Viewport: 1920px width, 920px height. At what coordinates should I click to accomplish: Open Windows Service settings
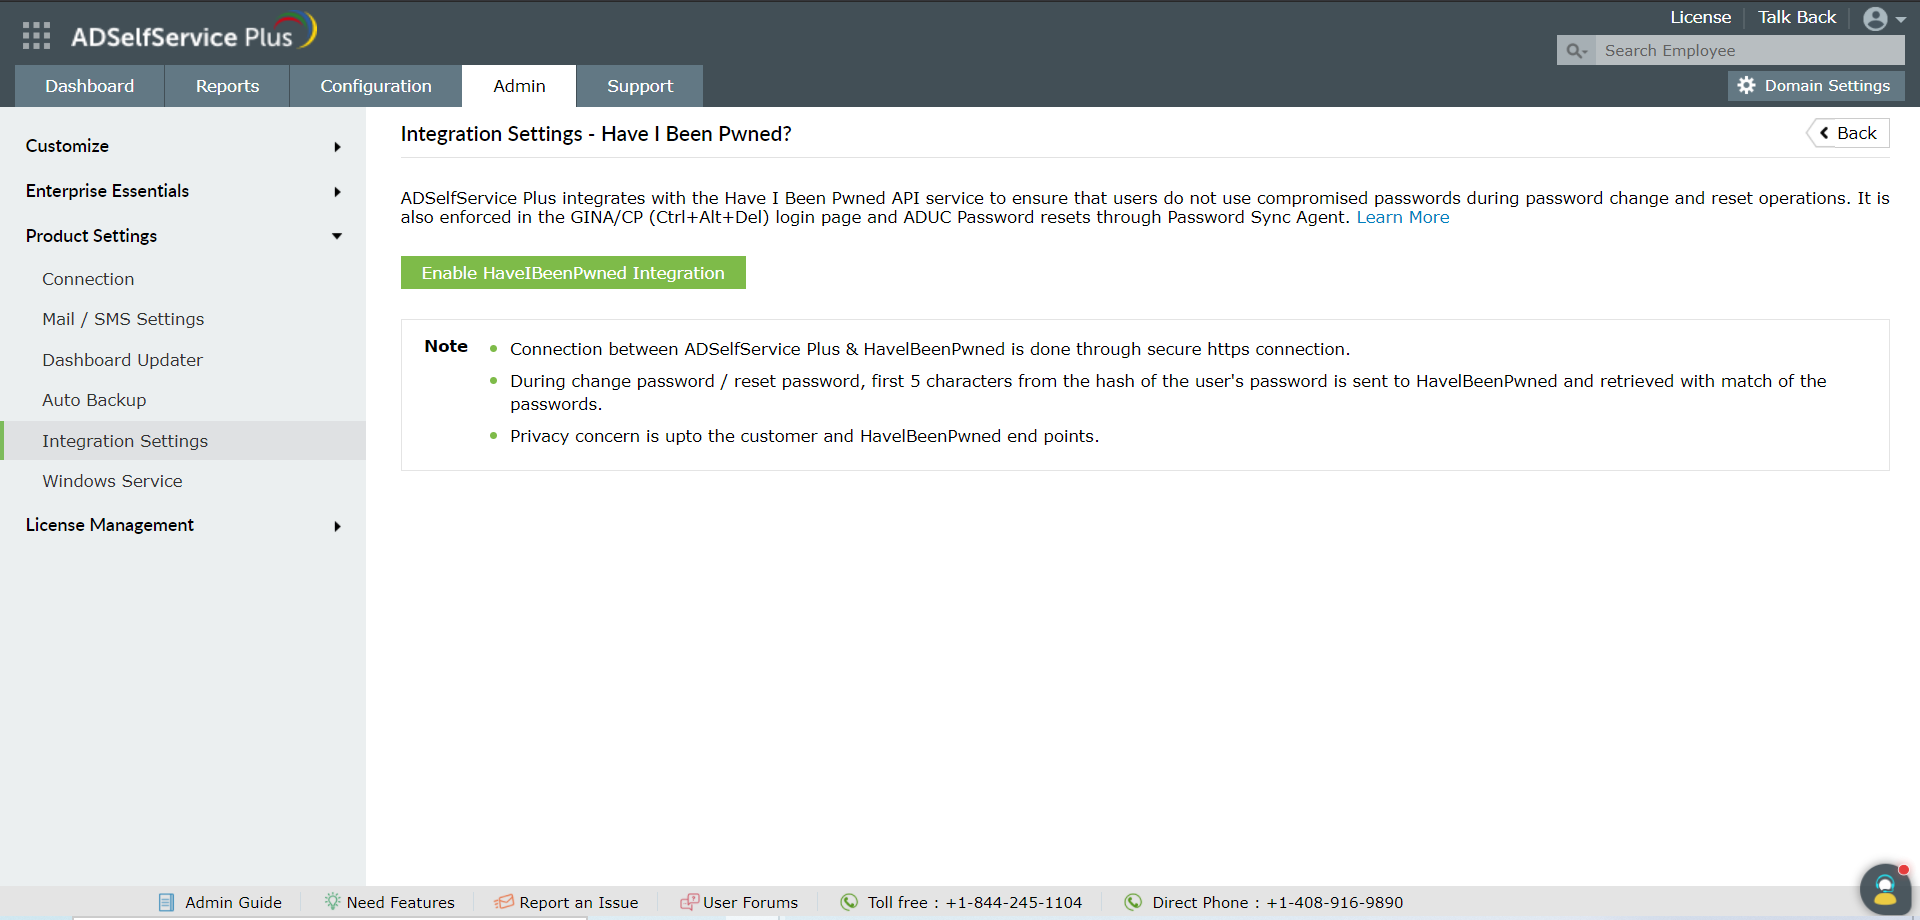pyautogui.click(x=112, y=481)
